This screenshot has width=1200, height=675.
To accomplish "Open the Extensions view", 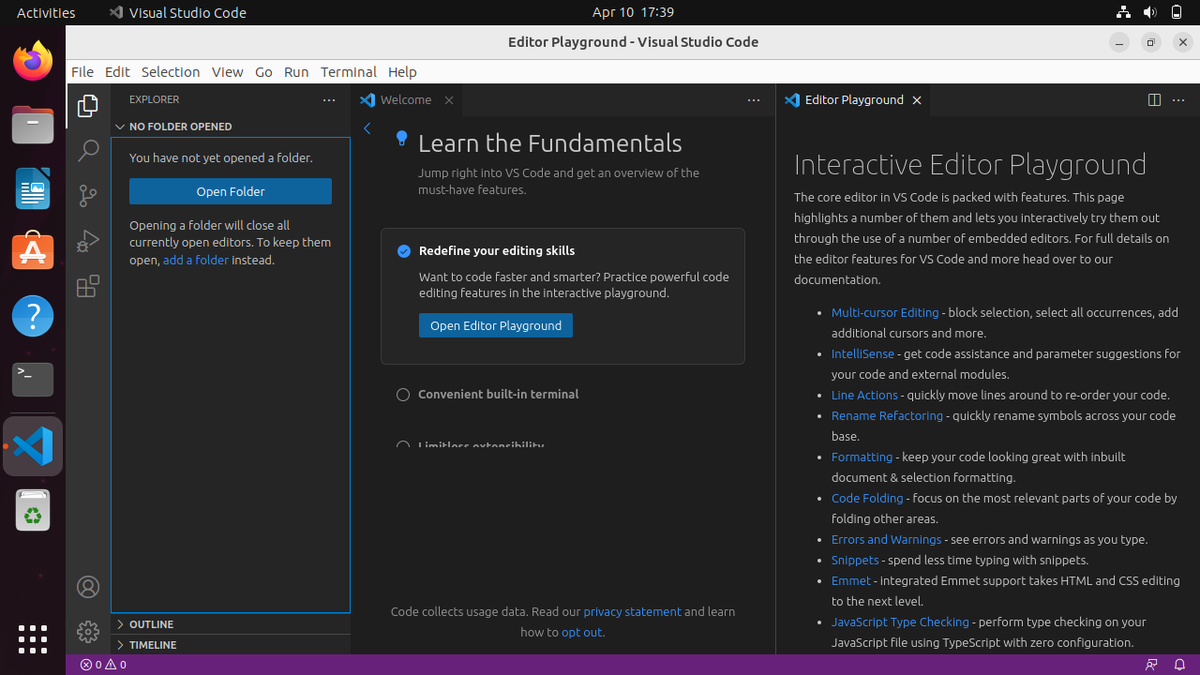I will pos(87,285).
